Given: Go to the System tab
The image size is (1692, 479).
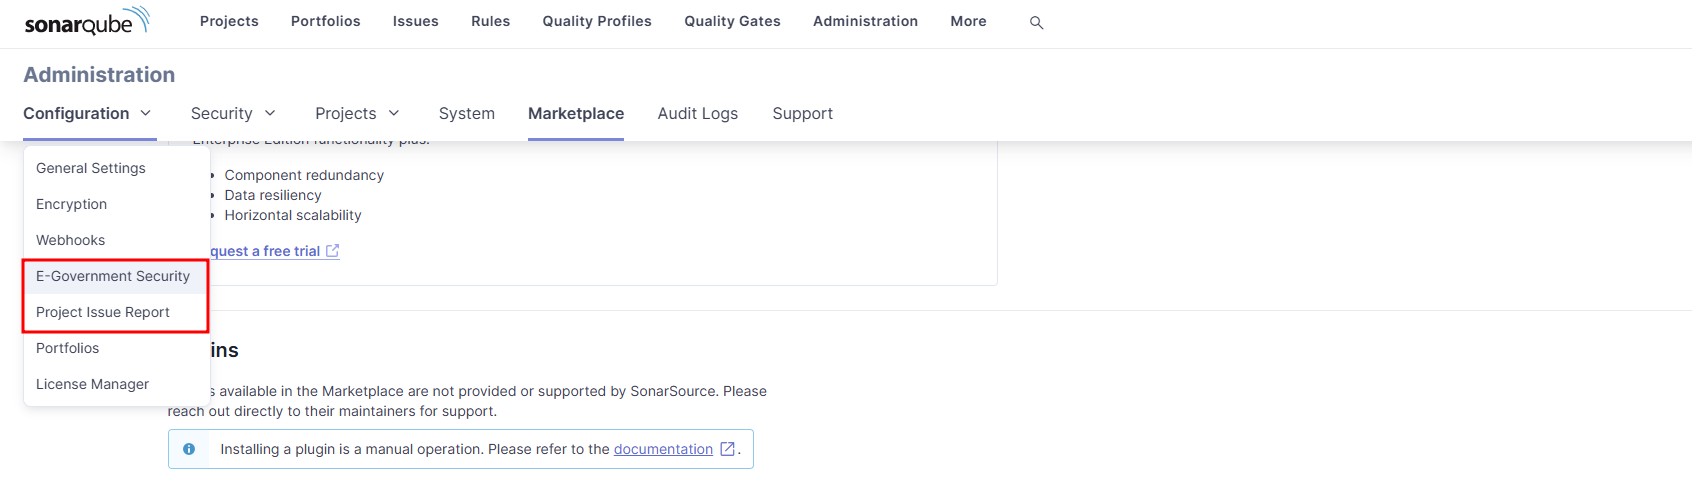Looking at the screenshot, I should coord(466,113).
